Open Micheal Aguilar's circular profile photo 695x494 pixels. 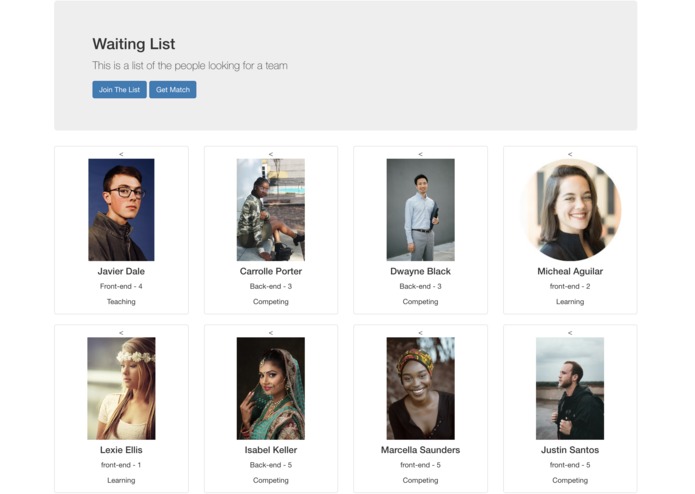570,210
